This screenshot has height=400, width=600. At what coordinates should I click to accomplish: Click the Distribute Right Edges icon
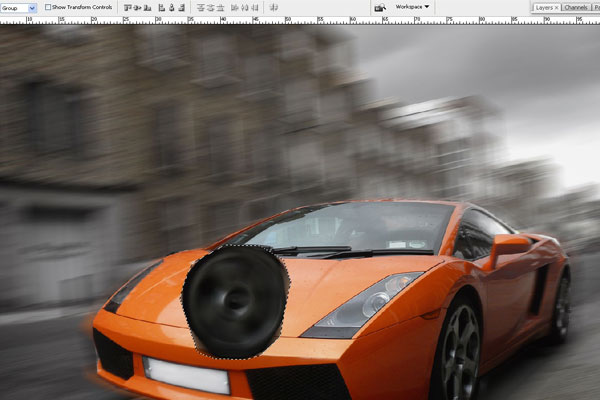coord(255,7)
